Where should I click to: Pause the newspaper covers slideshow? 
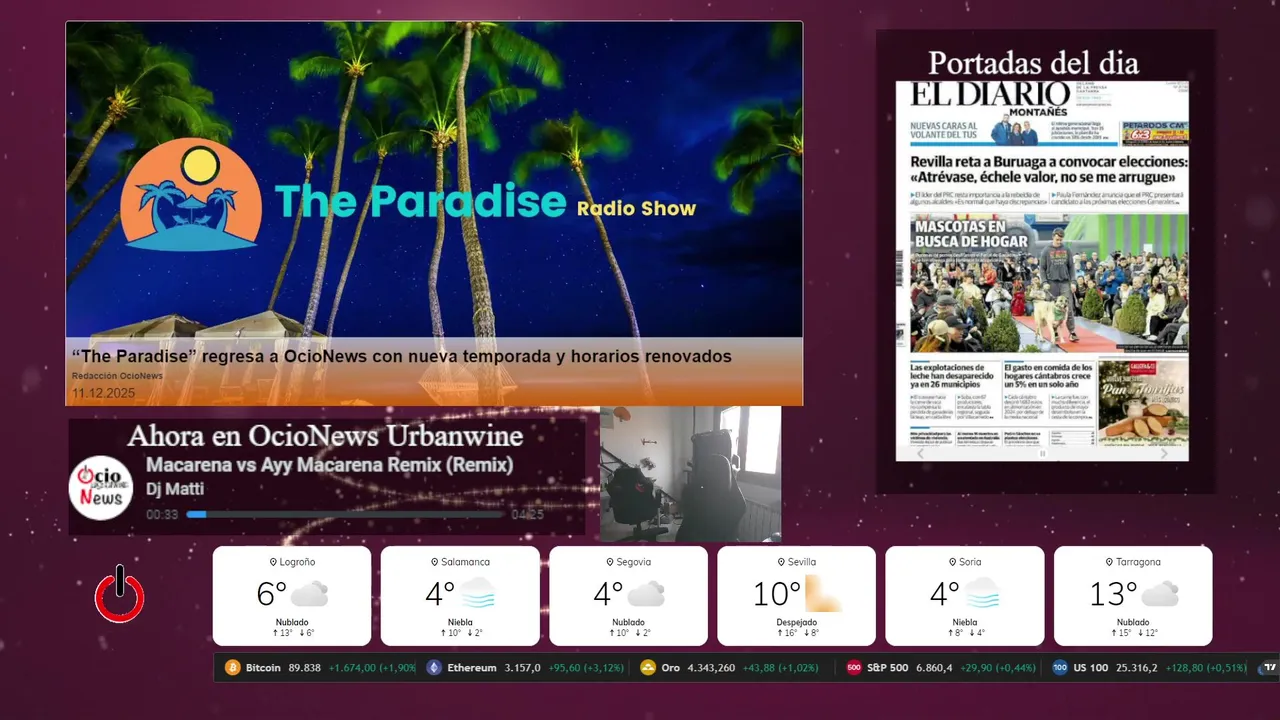1042,453
